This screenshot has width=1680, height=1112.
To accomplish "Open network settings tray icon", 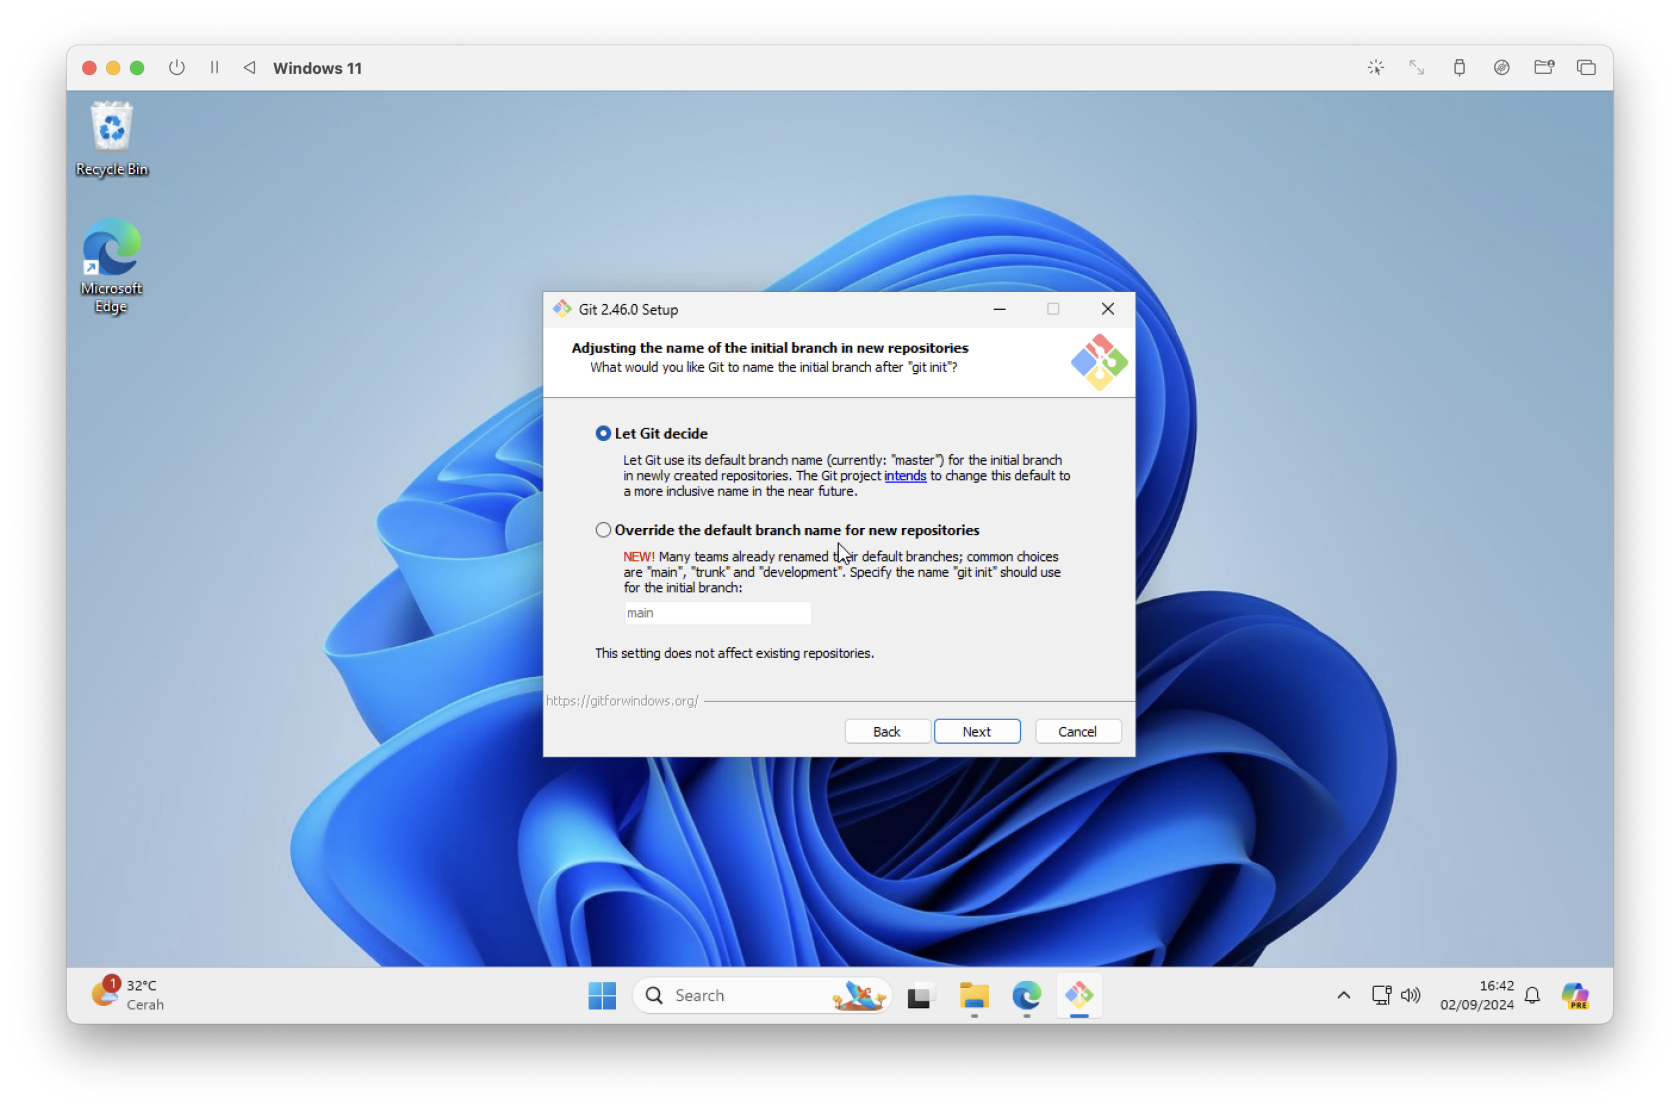I will [1381, 996].
